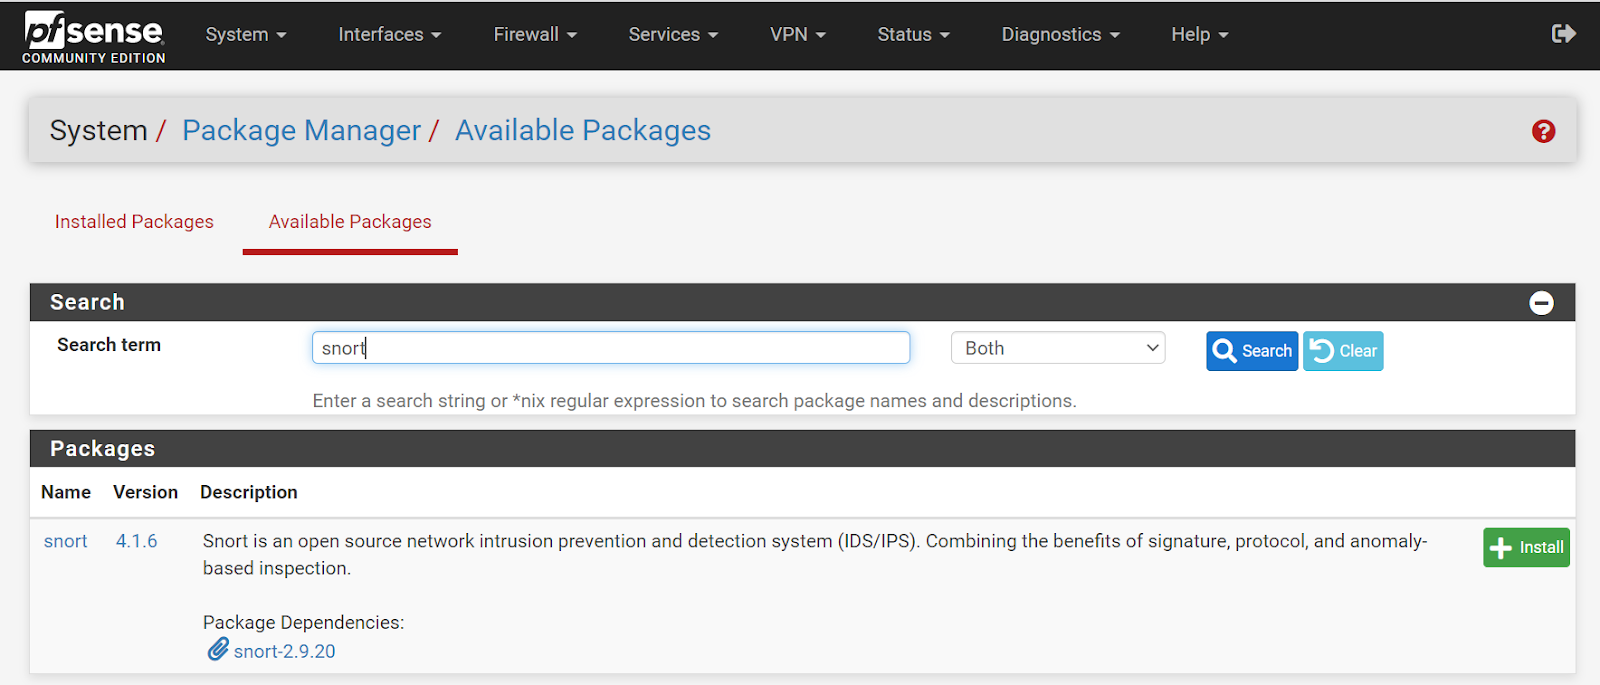Click inside the Search term field
This screenshot has height=685, width=1600.
[610, 348]
